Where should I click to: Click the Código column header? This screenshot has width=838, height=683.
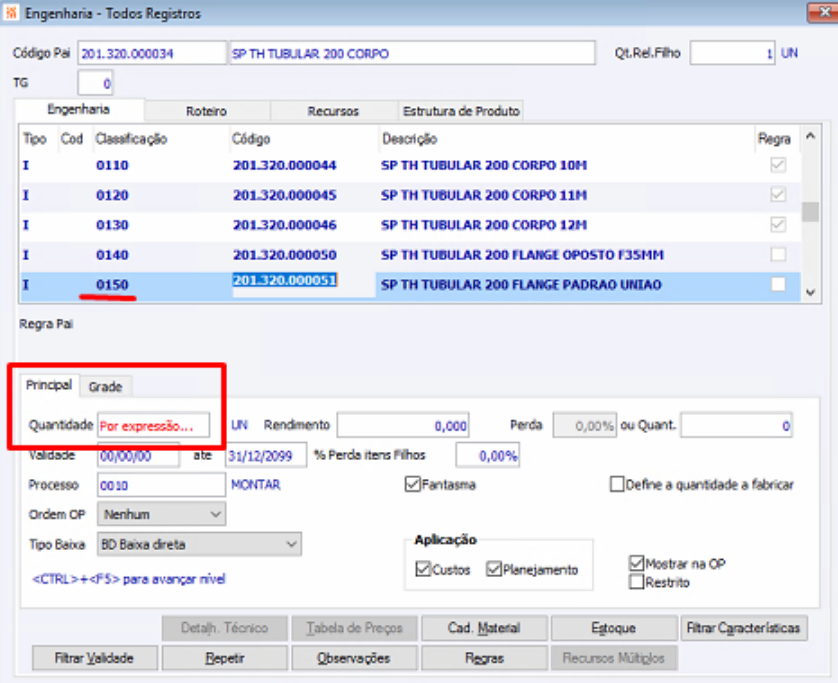[251, 139]
